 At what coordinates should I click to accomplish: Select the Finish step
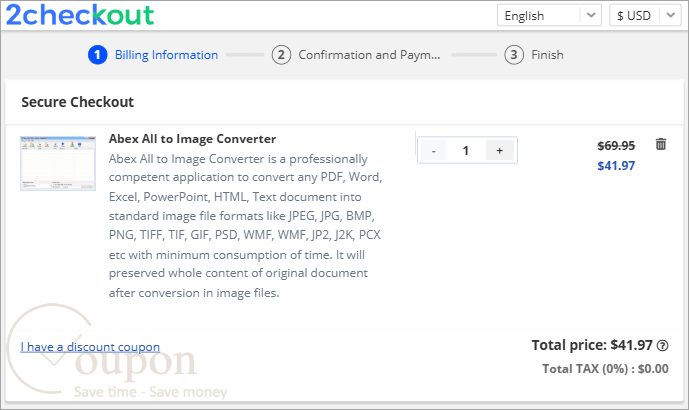click(547, 55)
